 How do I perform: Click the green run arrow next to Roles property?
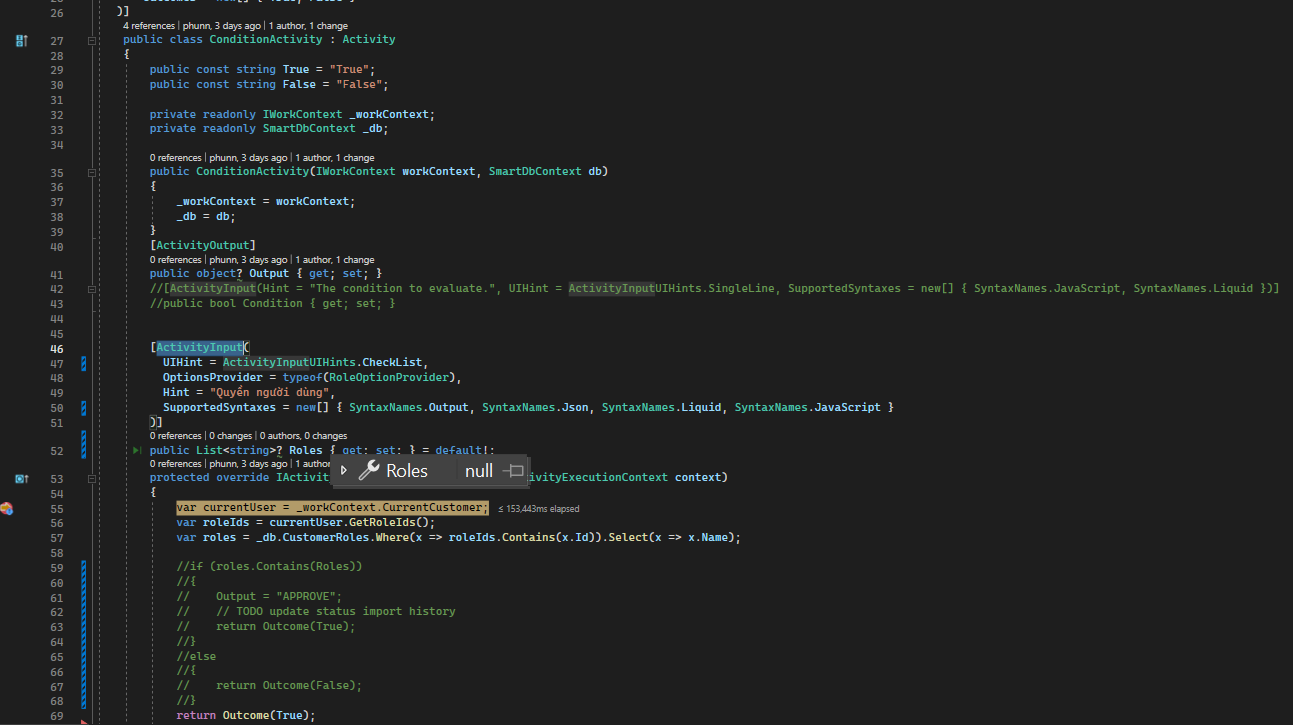[x=137, y=450]
